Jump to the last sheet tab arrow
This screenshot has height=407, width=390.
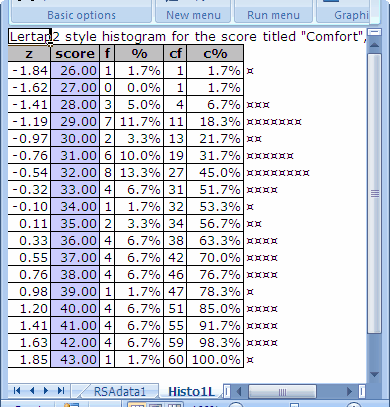pyautogui.click(x=61, y=390)
